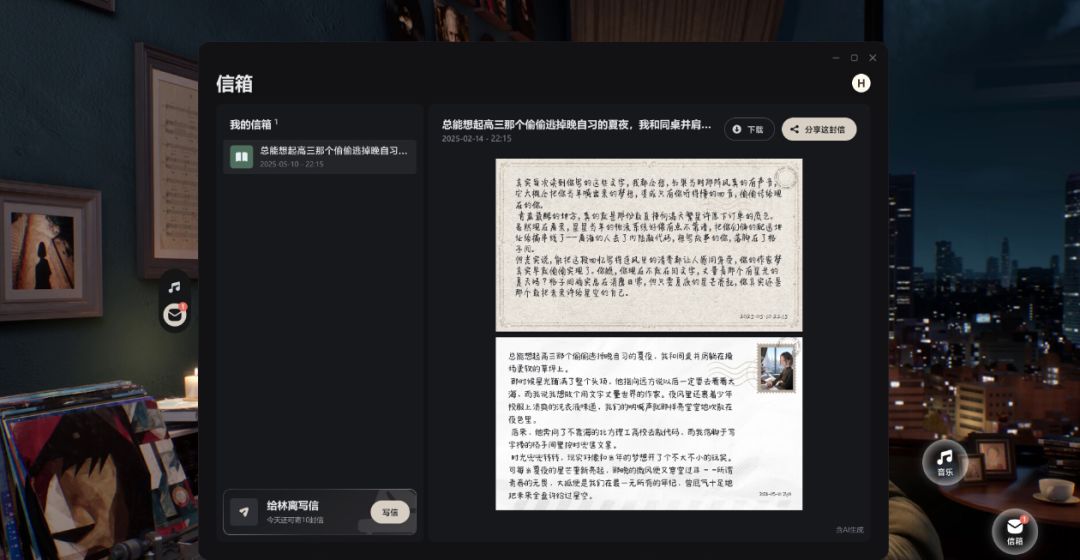Click the 下载 download button
Viewport: 1080px width, 560px height.
tap(749, 129)
